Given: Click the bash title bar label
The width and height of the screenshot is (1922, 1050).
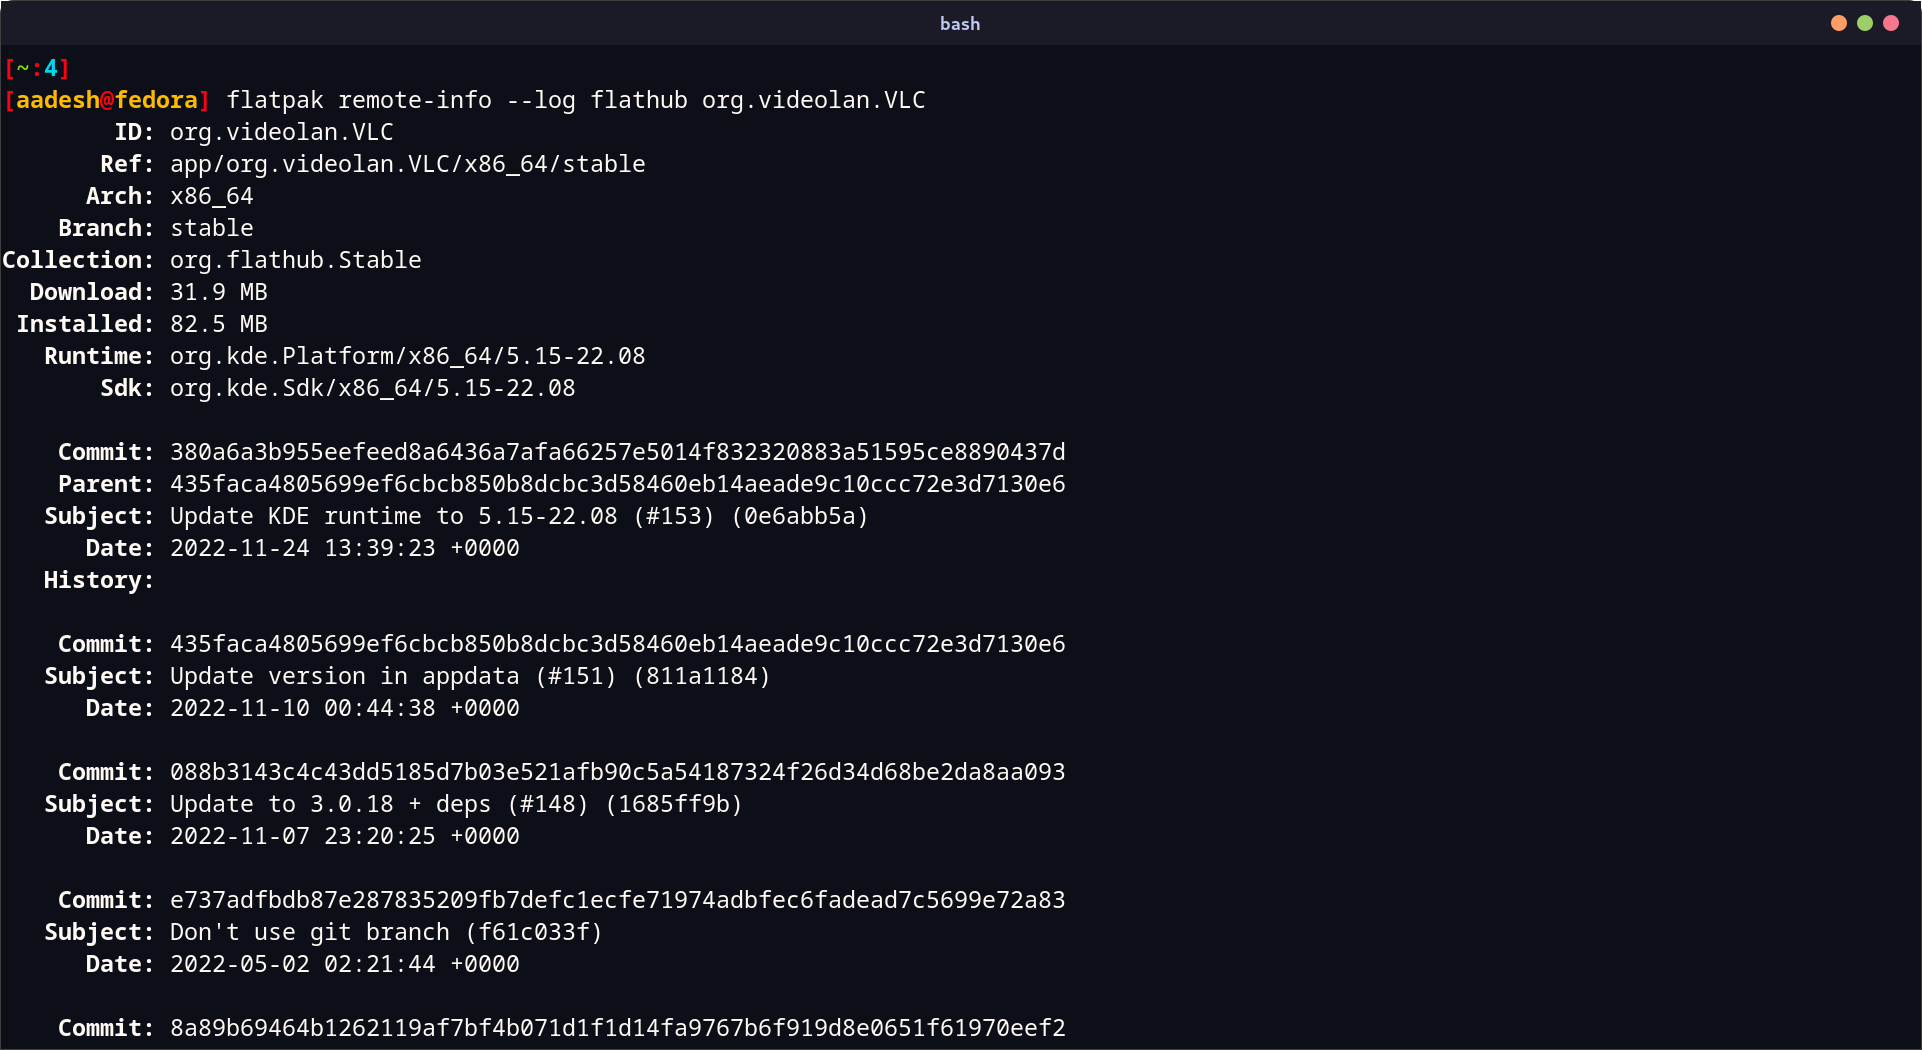Looking at the screenshot, I should 959,23.
